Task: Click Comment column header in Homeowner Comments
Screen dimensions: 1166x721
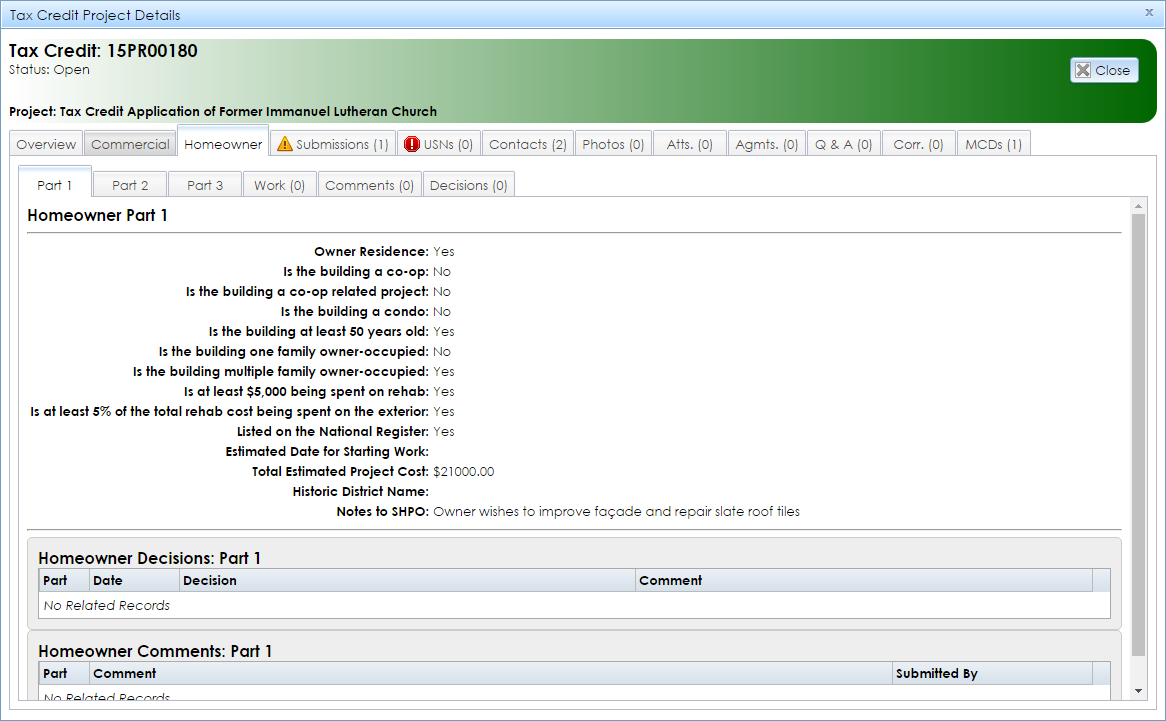Action: tap(491, 673)
